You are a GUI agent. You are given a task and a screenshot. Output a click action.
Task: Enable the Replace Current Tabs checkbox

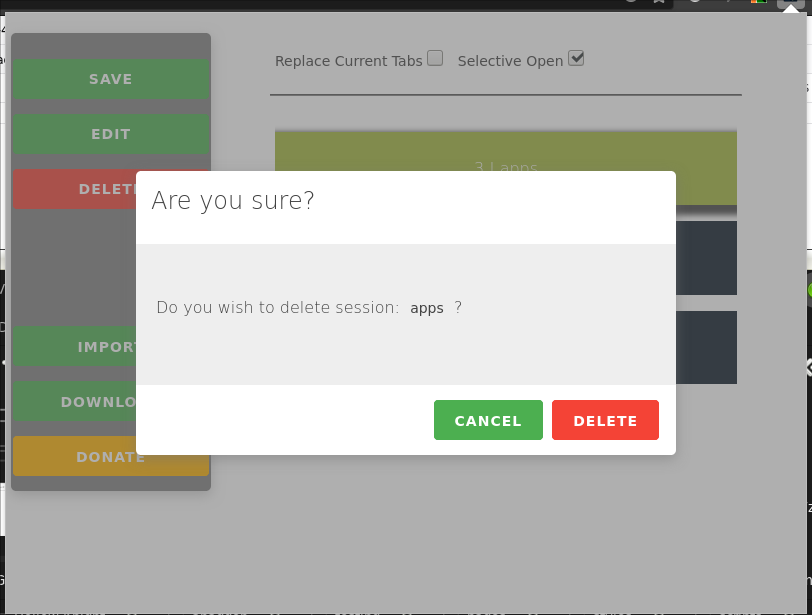(x=435, y=58)
